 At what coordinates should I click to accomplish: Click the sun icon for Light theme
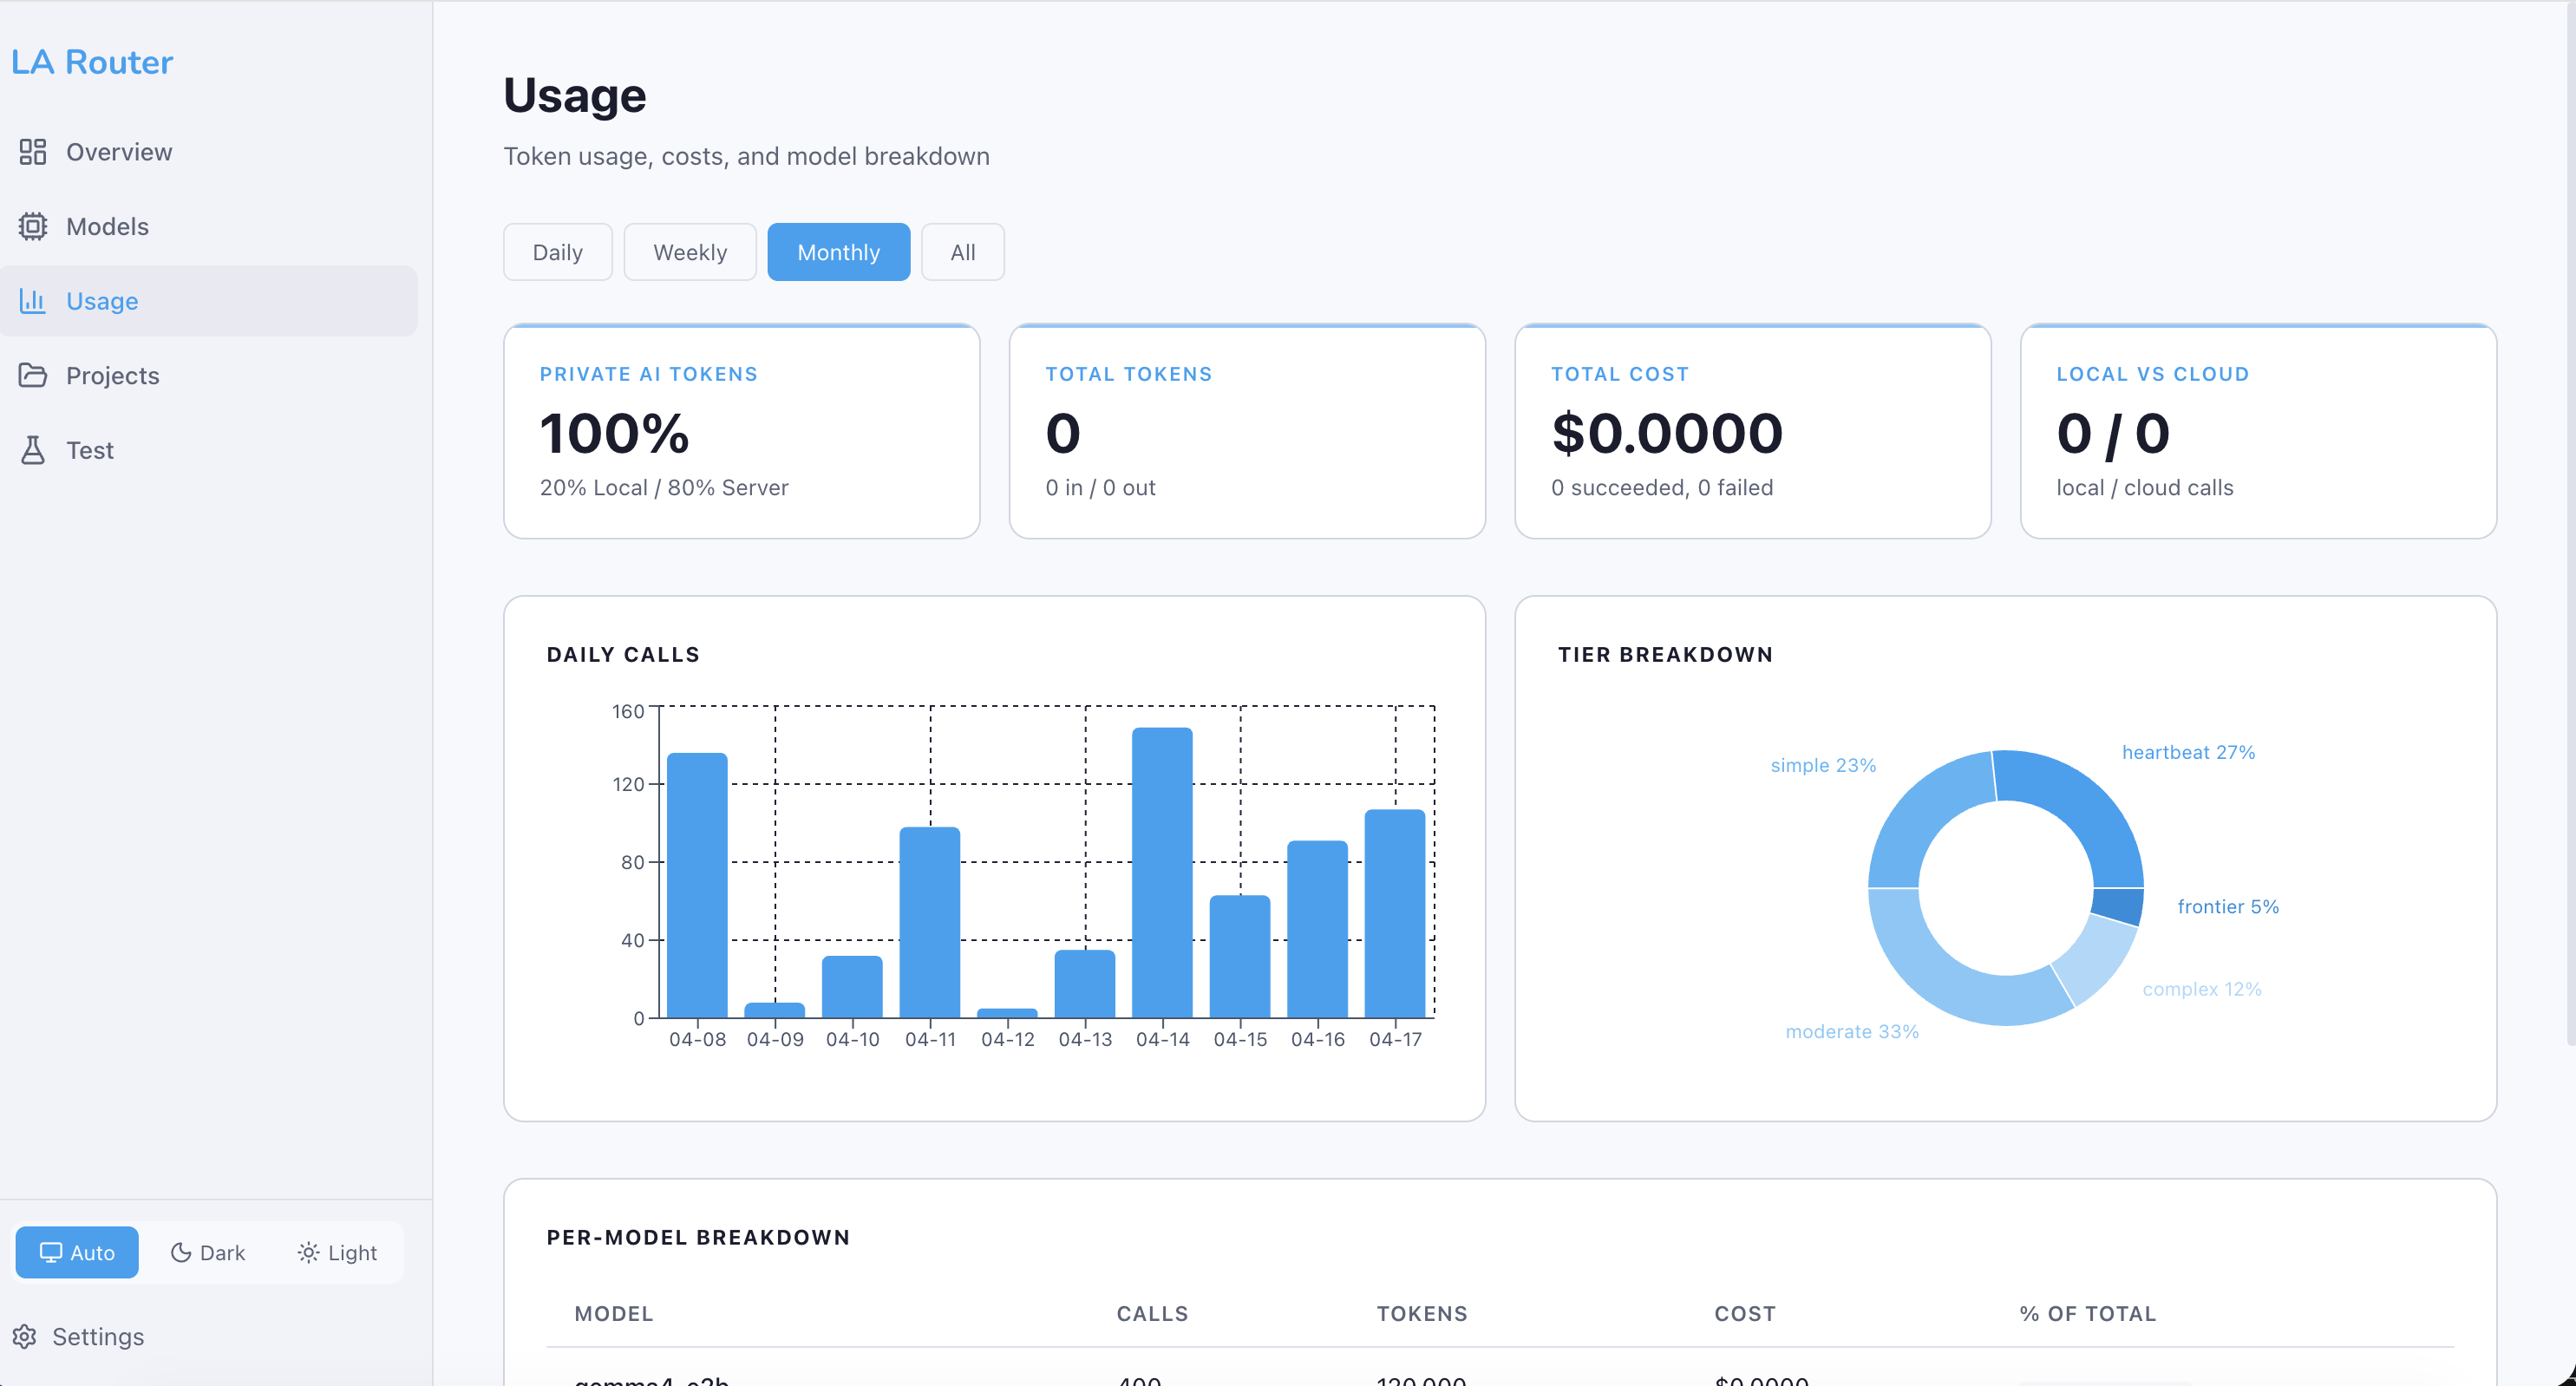pyautogui.click(x=308, y=1252)
